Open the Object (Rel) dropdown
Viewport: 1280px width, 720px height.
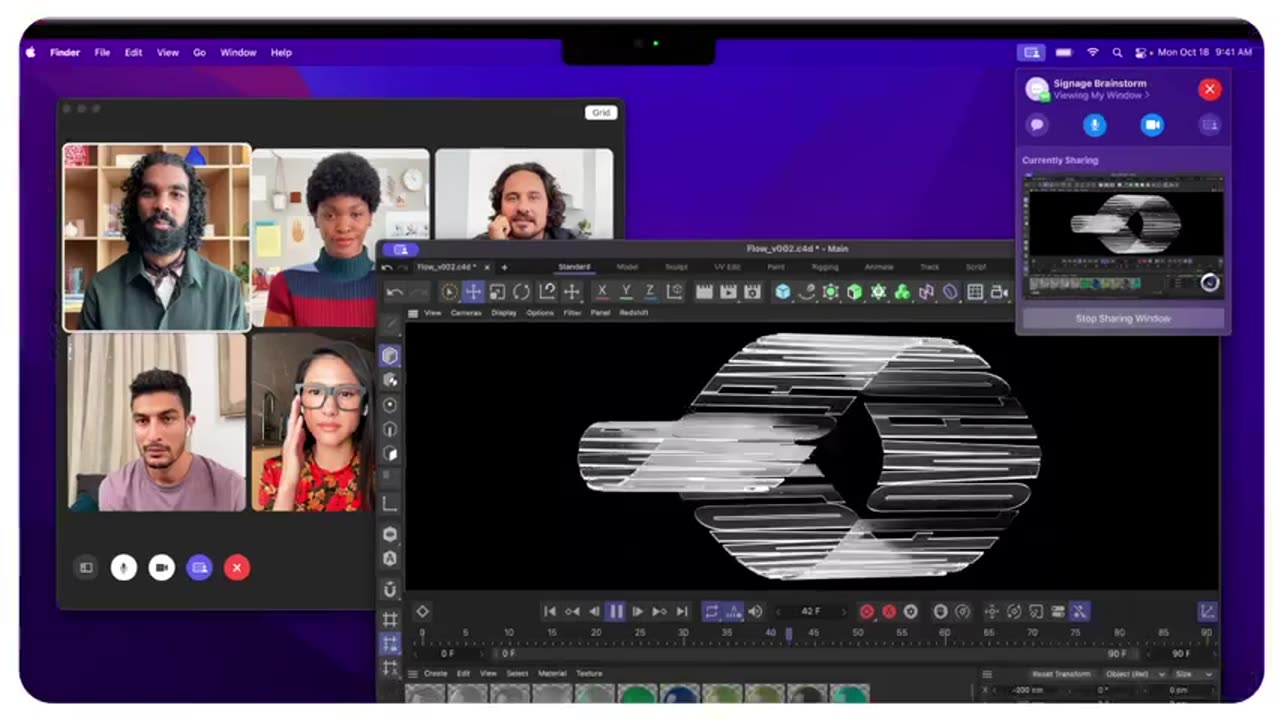click(x=1134, y=674)
